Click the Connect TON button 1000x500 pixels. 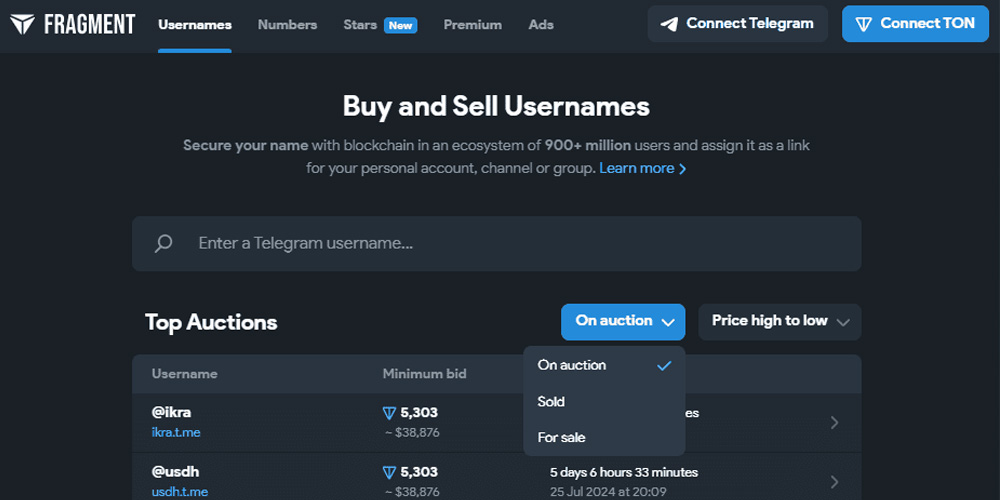(915, 24)
